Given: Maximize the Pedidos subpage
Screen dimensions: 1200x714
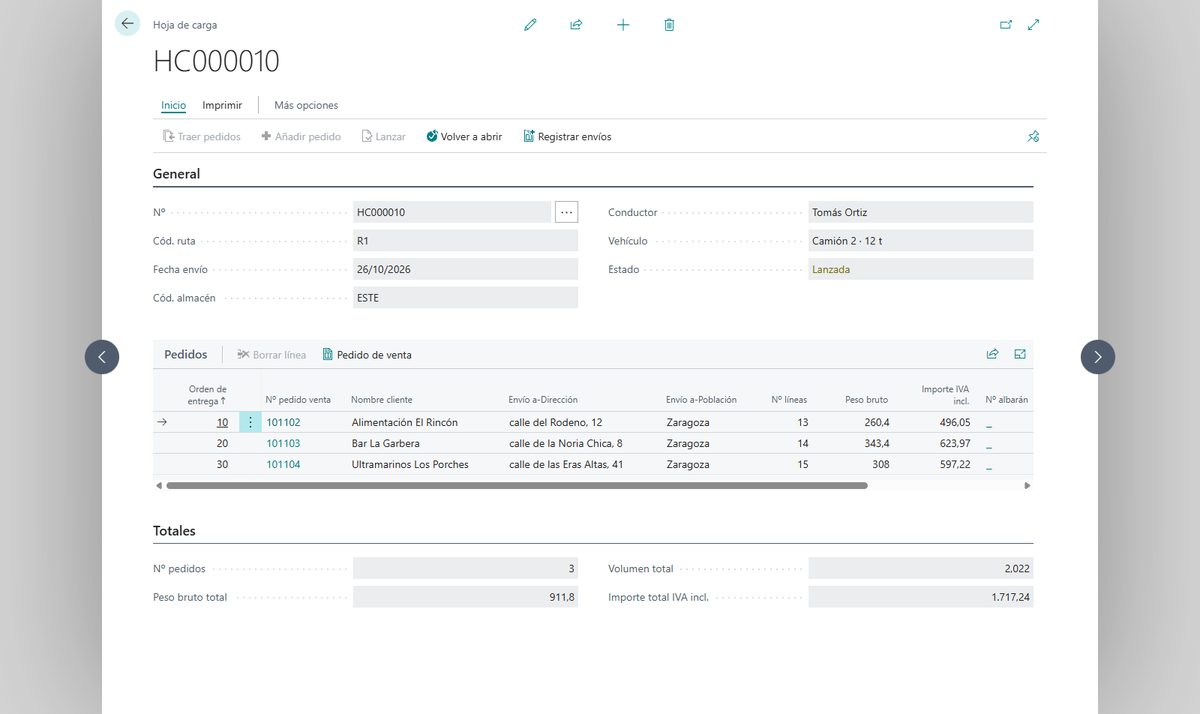Looking at the screenshot, I should click(x=1020, y=354).
